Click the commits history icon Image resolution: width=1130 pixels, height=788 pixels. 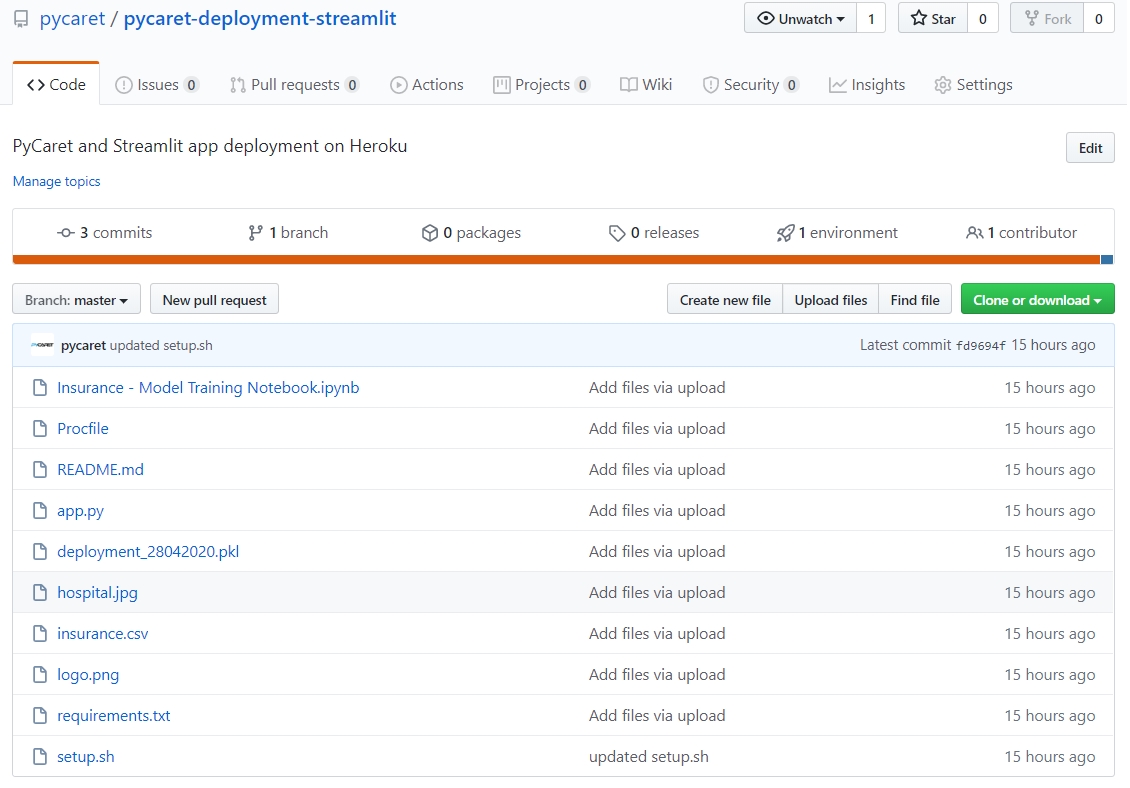(66, 233)
